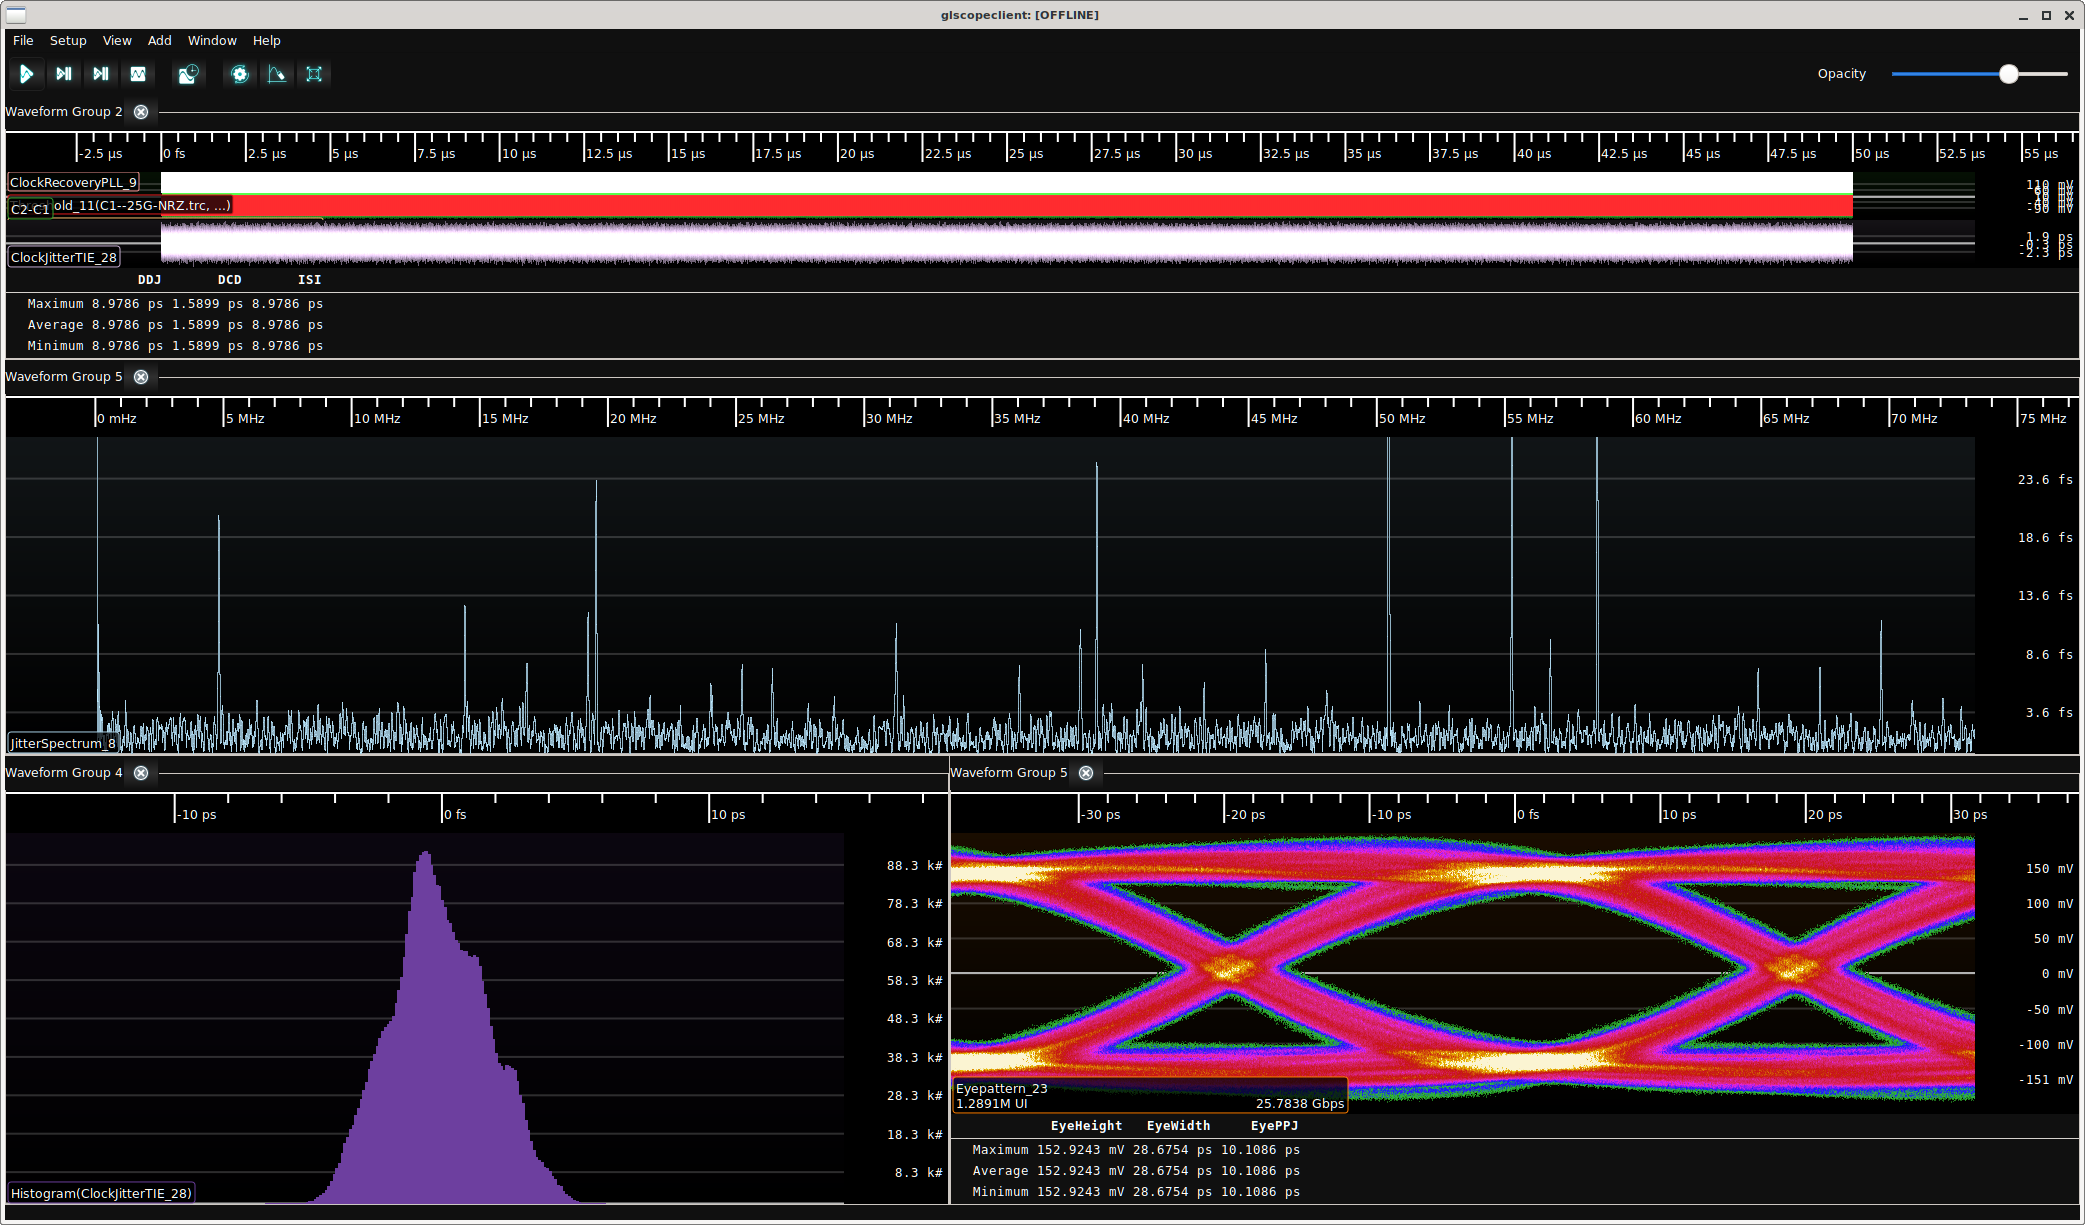The image size is (2085, 1225).
Task: Click the 25.7838 Gbps data rate readout
Action: [x=1299, y=1104]
